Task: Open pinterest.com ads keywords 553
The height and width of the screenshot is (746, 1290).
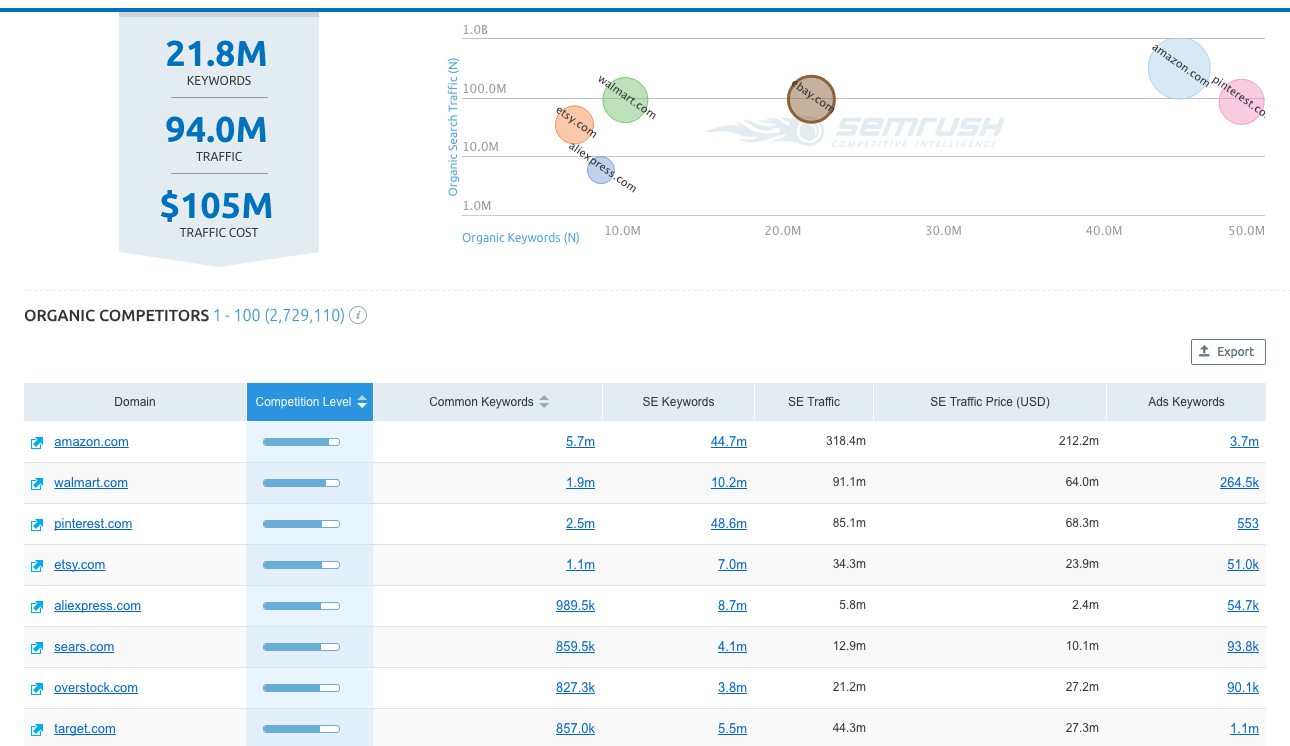Action: (x=1248, y=524)
